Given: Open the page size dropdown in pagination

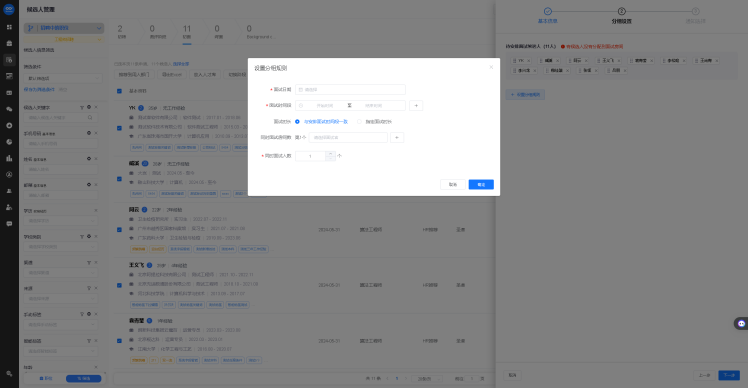Looking at the screenshot, I should [x=427, y=378].
